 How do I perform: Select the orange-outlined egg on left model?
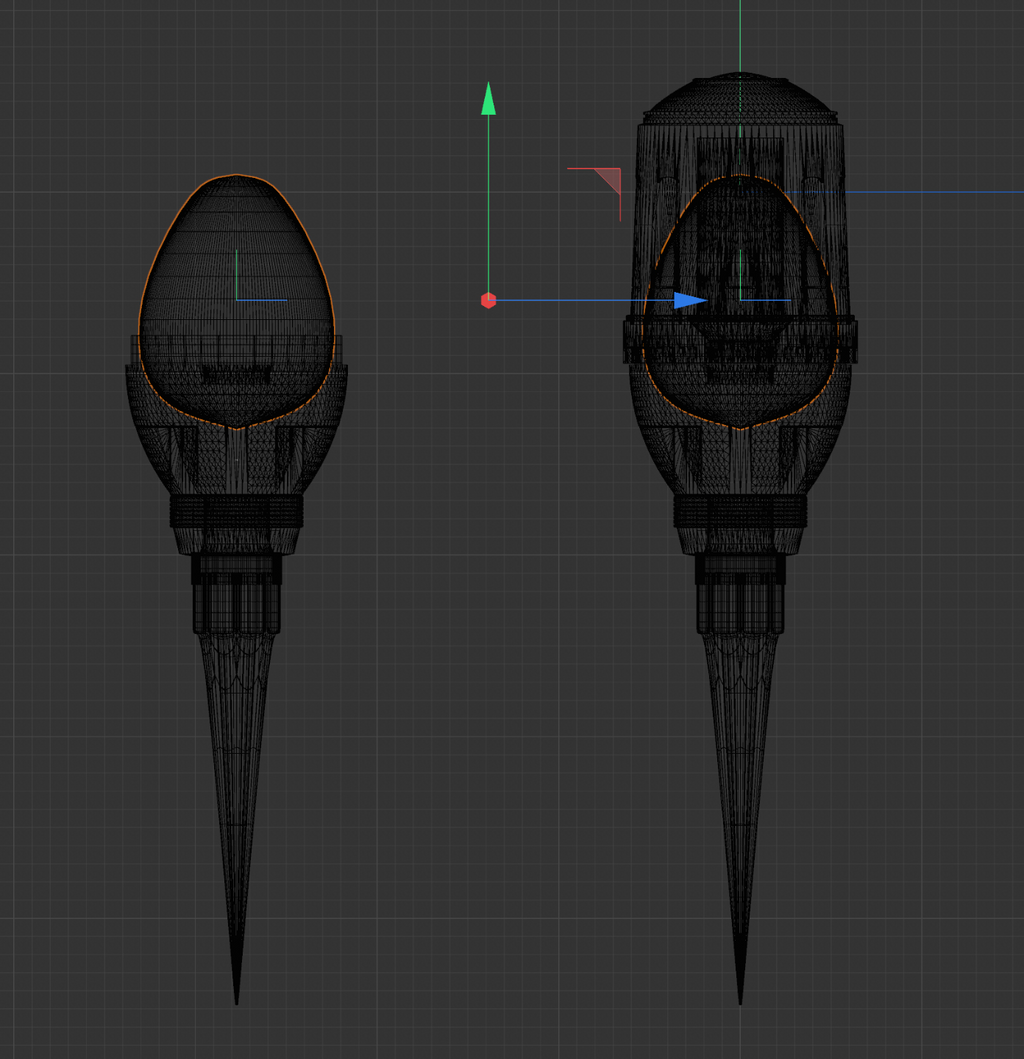click(x=236, y=301)
